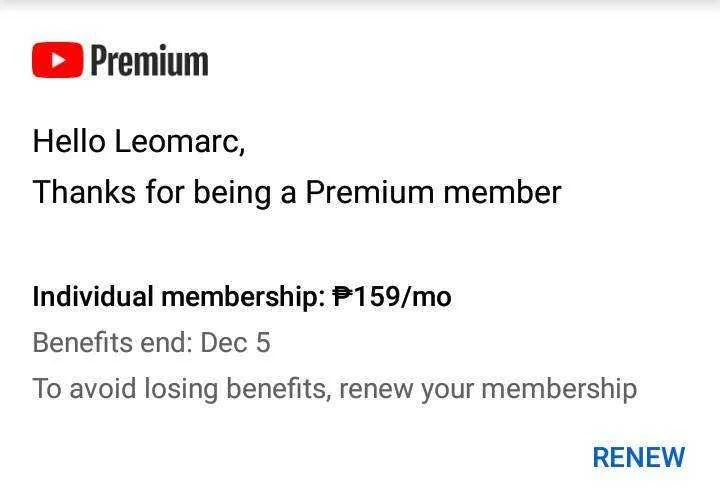Click the Premium wordmark beside the logo
Viewport: 720px width, 503px height.
click(x=149, y=60)
